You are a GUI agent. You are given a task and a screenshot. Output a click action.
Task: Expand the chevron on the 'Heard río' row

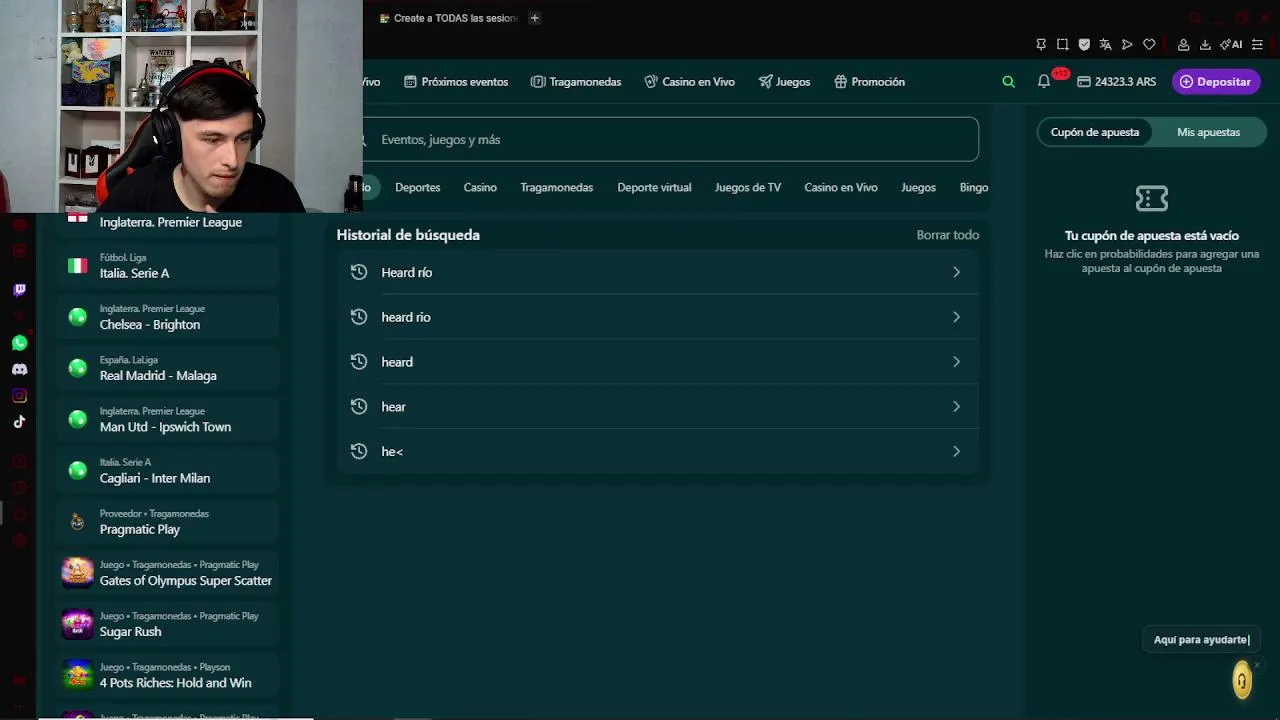956,272
